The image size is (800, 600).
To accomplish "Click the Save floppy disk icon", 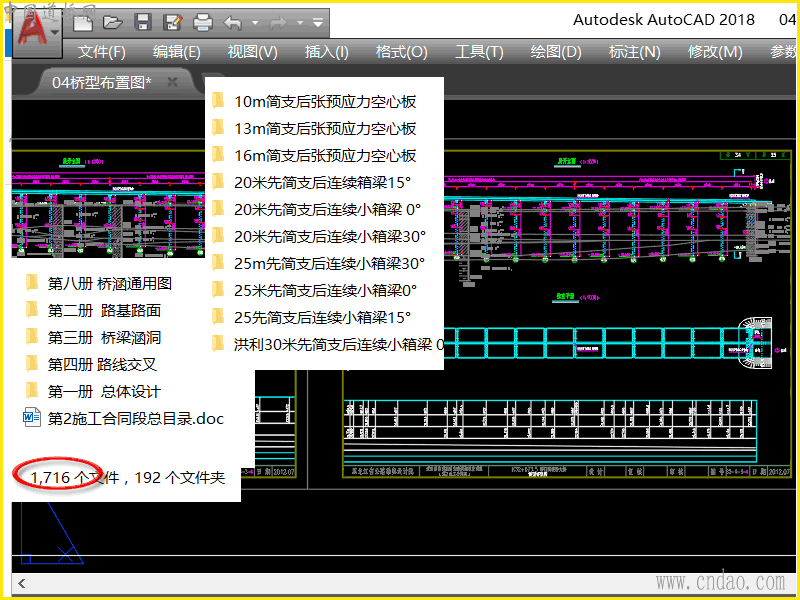I will pyautogui.click(x=143, y=21).
